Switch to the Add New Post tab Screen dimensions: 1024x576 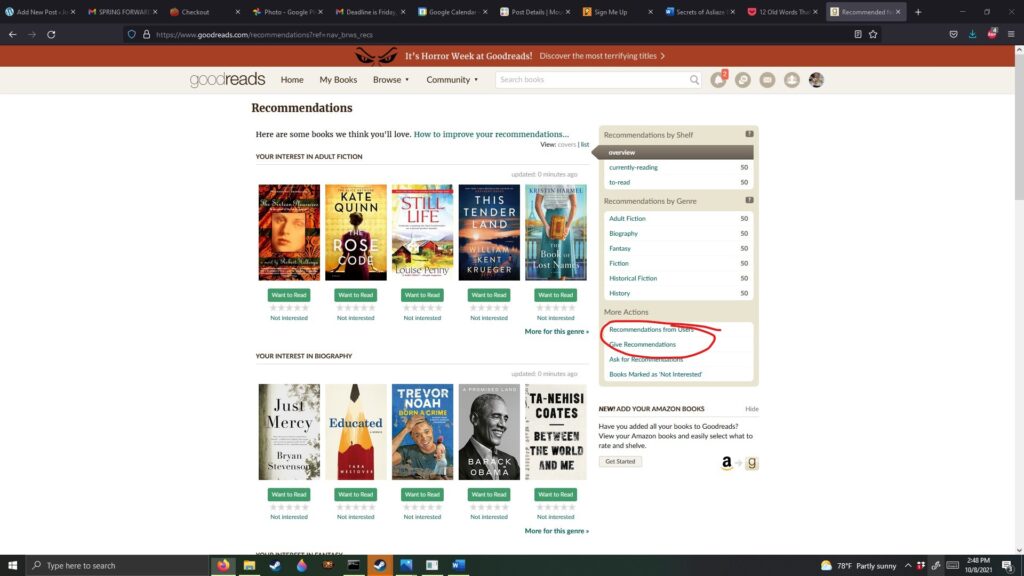[39, 12]
